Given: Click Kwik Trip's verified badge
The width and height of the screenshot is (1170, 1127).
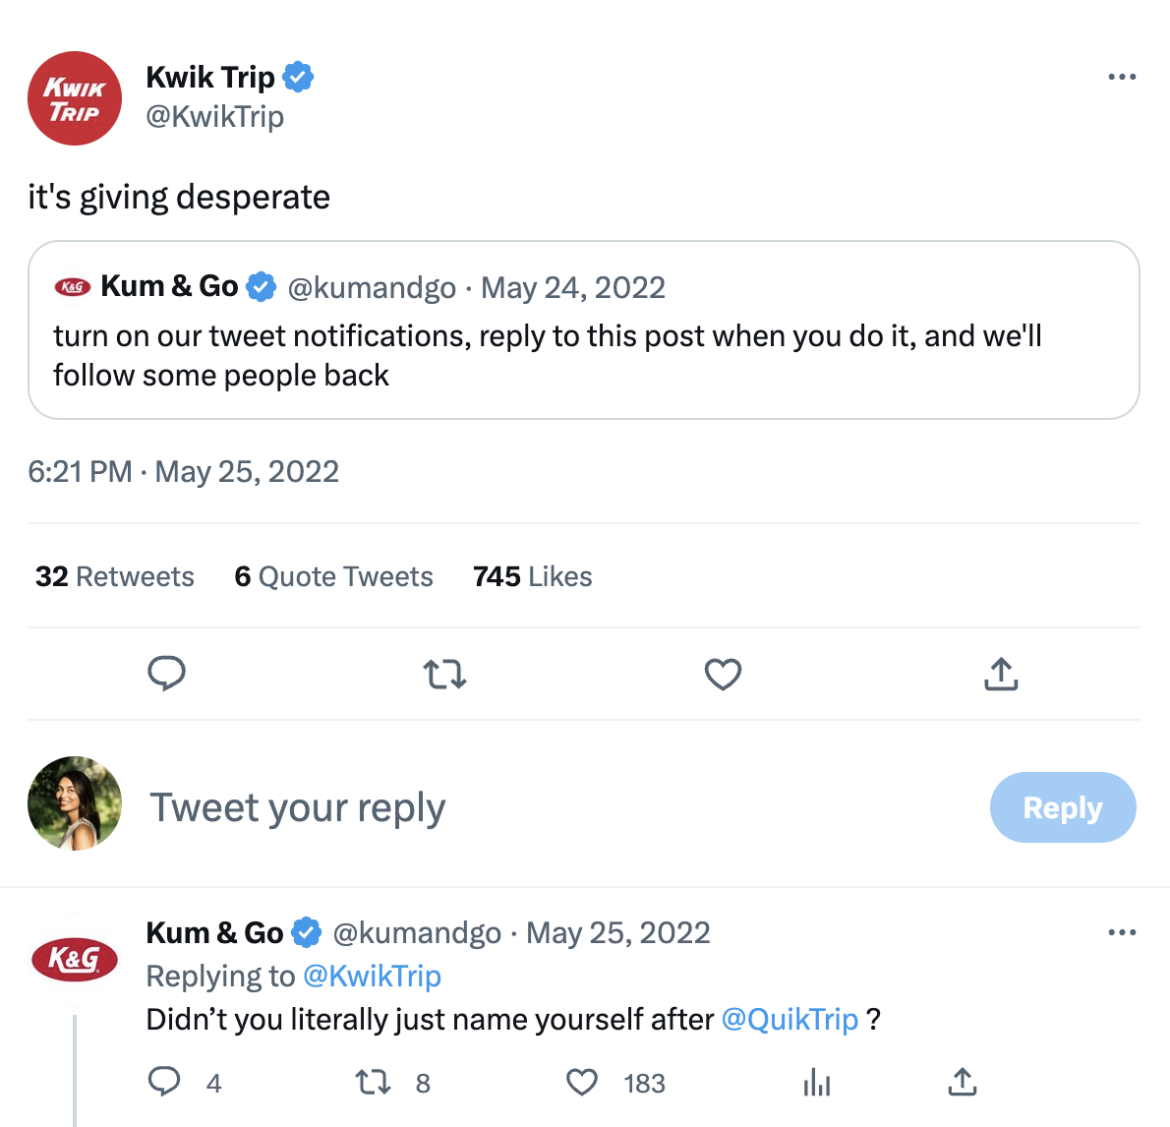Looking at the screenshot, I should (x=297, y=76).
